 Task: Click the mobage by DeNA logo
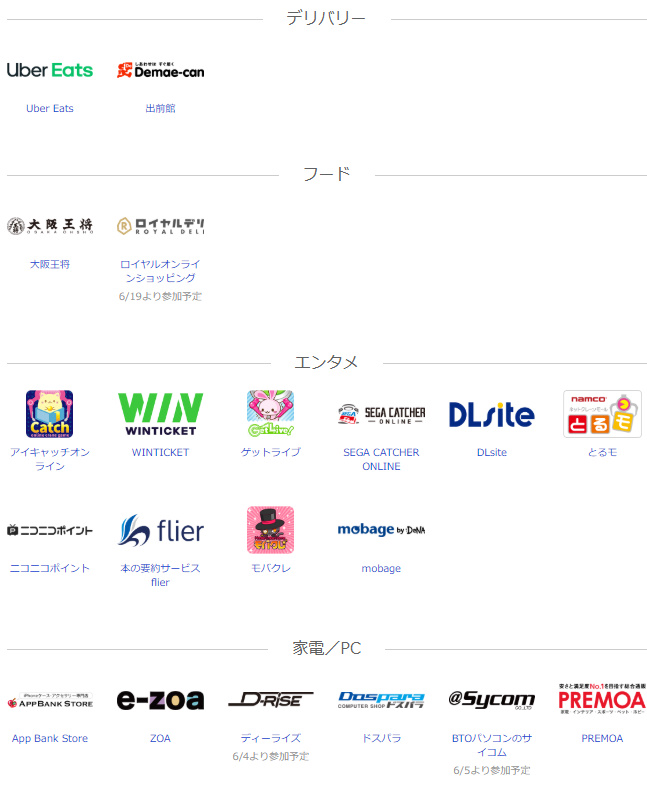(x=381, y=530)
